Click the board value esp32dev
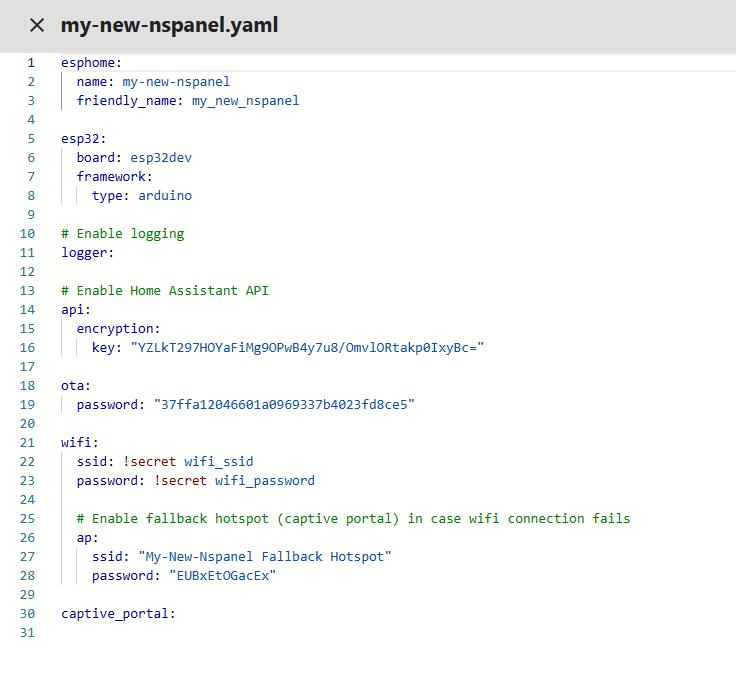 161,158
